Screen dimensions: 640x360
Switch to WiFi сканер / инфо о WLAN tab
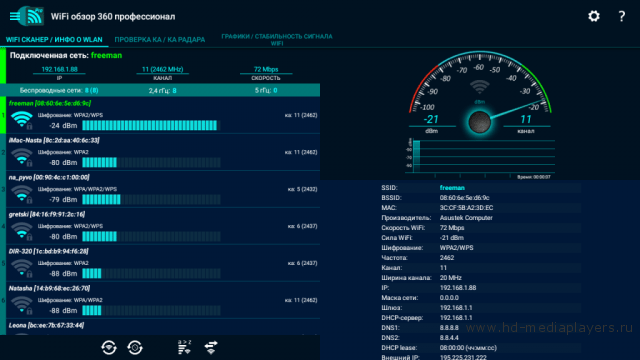tap(54, 40)
